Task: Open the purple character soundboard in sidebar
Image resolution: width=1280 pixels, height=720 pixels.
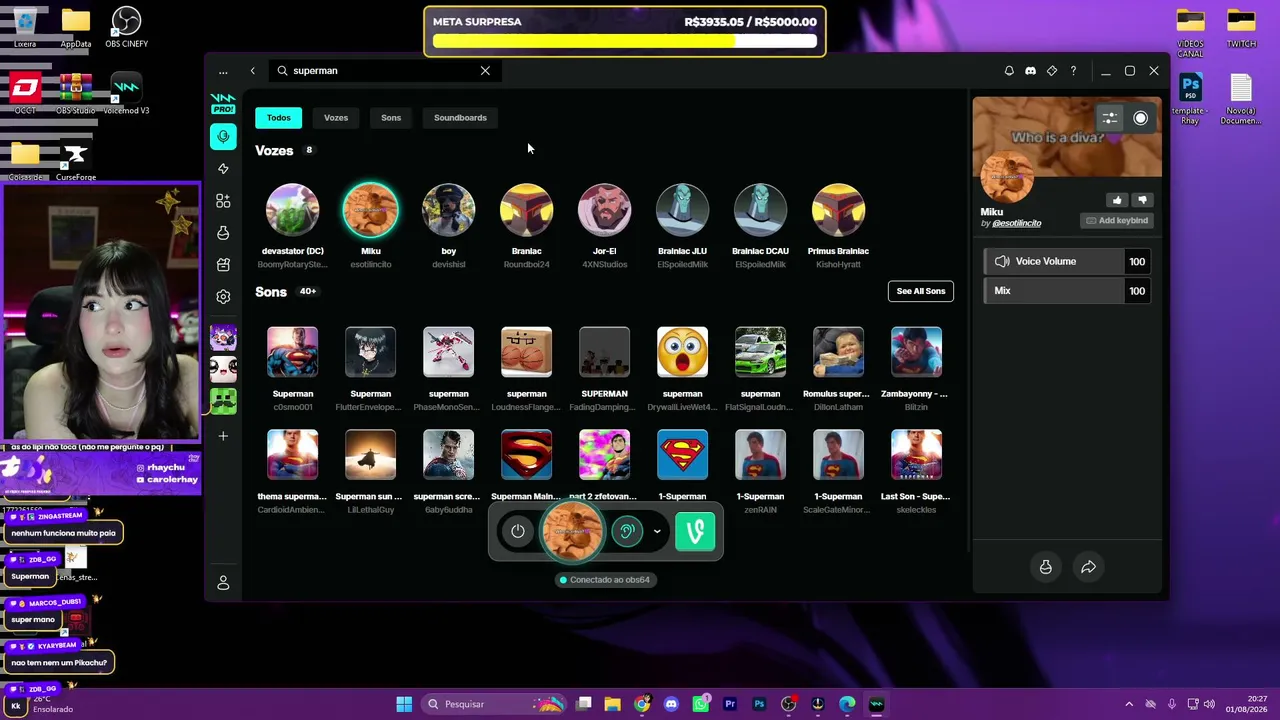Action: (x=223, y=337)
